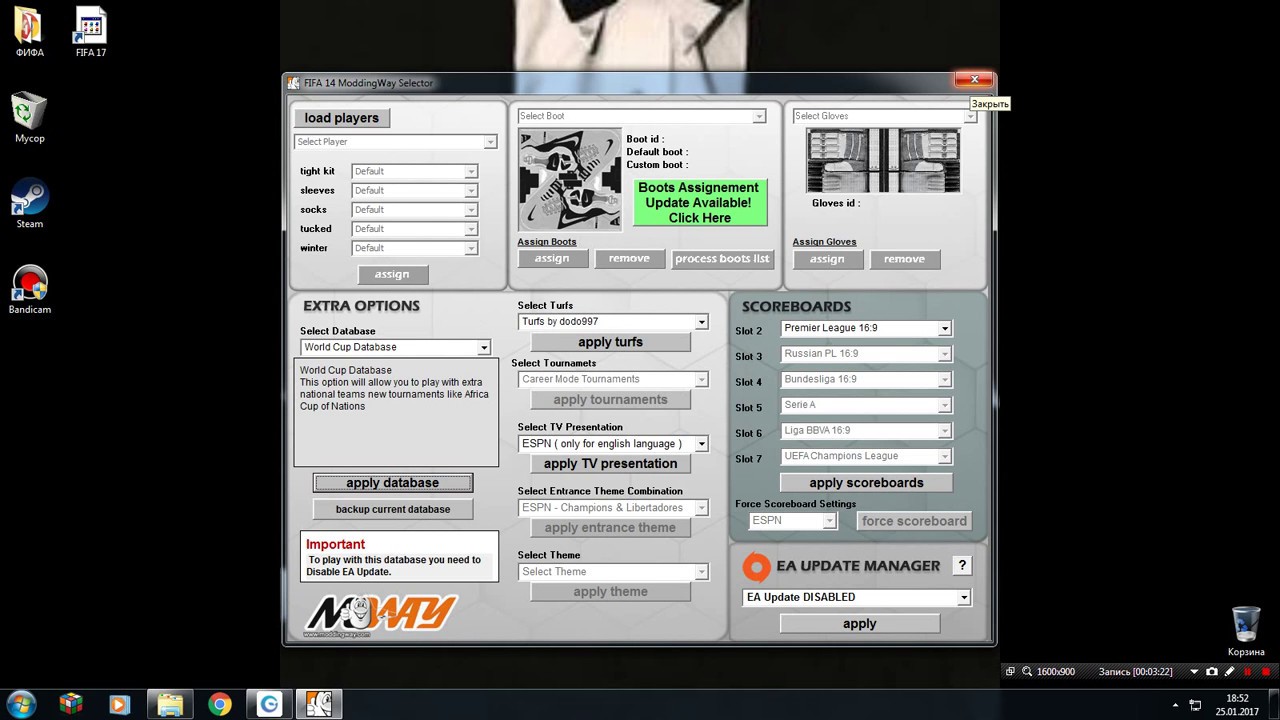Open the Select Player dropdown
The height and width of the screenshot is (720, 1280).
click(x=395, y=142)
